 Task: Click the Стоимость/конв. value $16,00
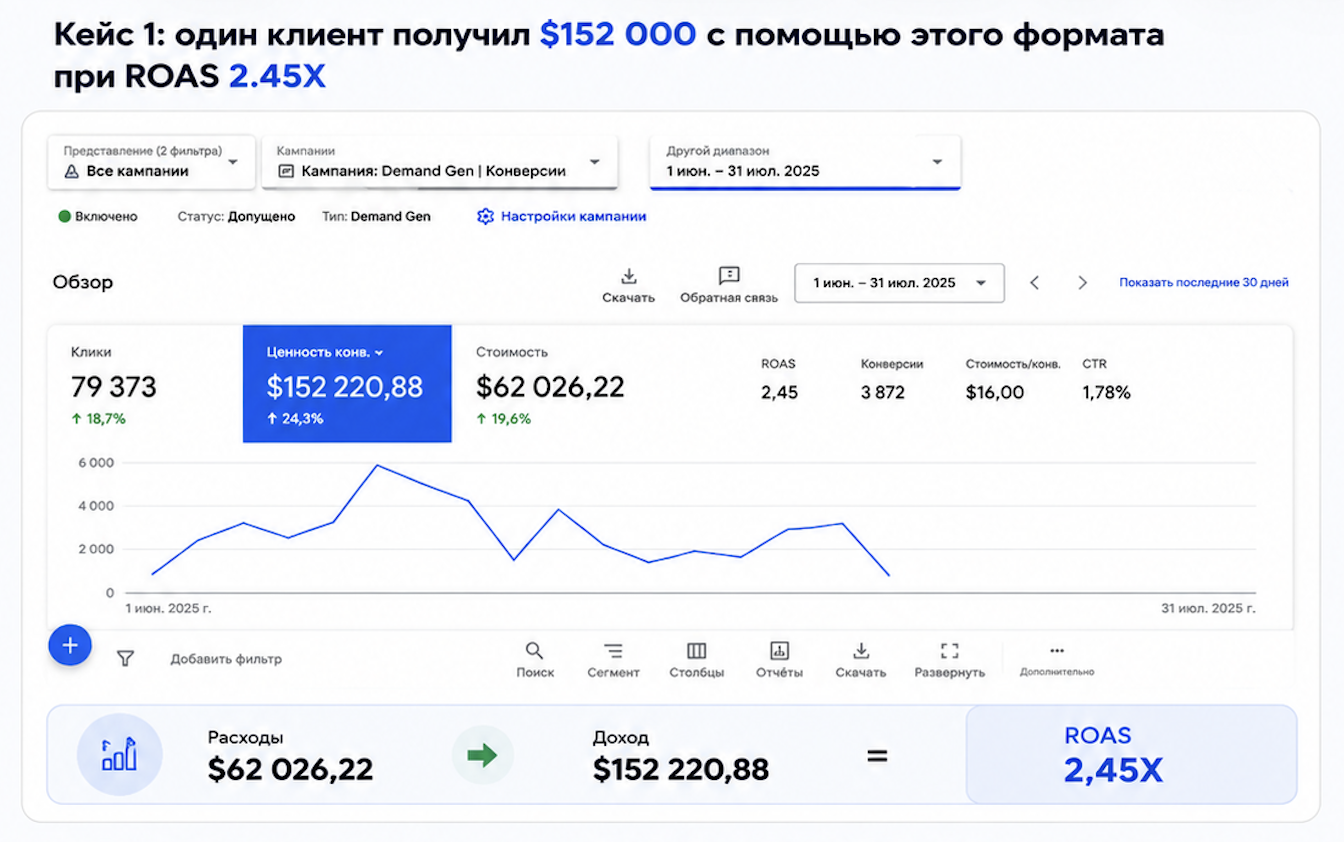coord(995,392)
